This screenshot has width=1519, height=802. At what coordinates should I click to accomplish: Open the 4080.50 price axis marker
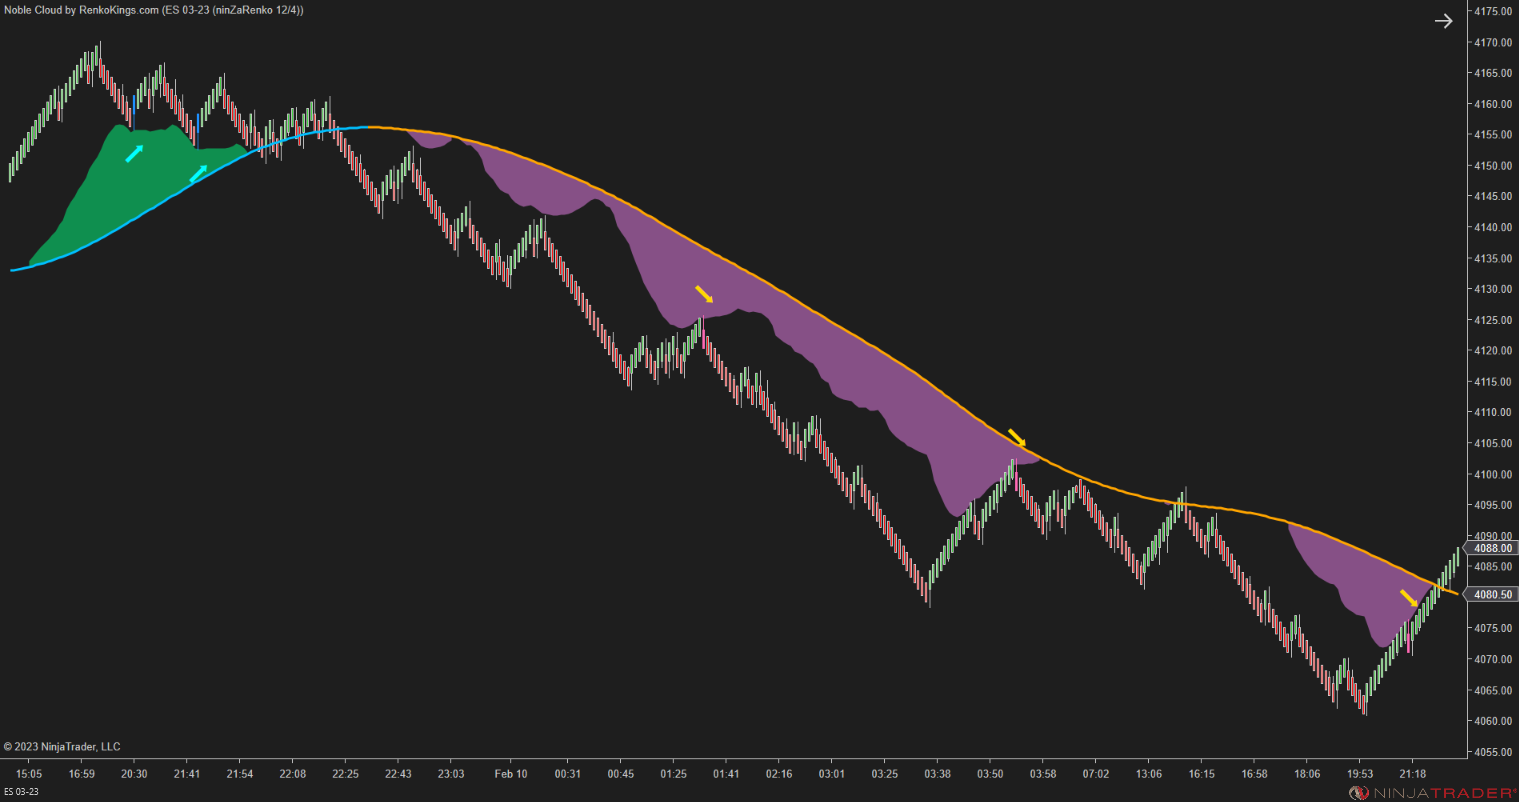[x=1491, y=594]
